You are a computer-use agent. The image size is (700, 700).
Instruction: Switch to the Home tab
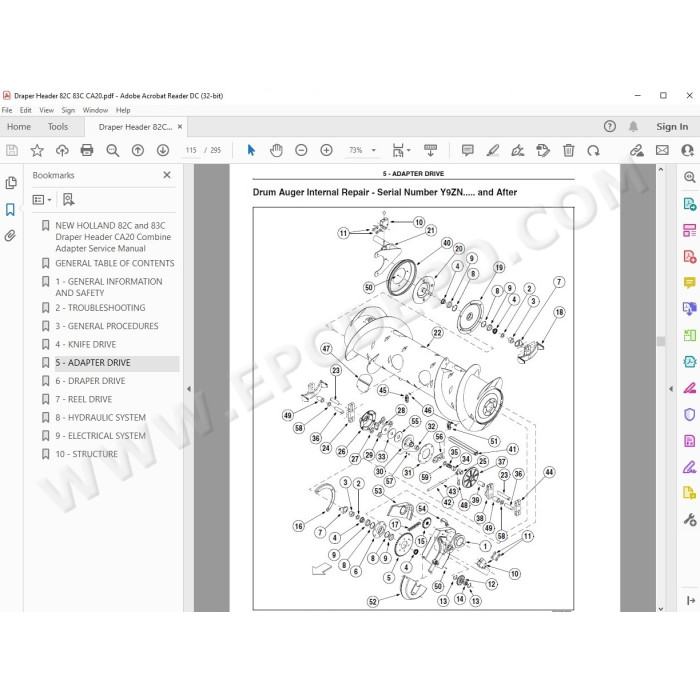[19, 127]
